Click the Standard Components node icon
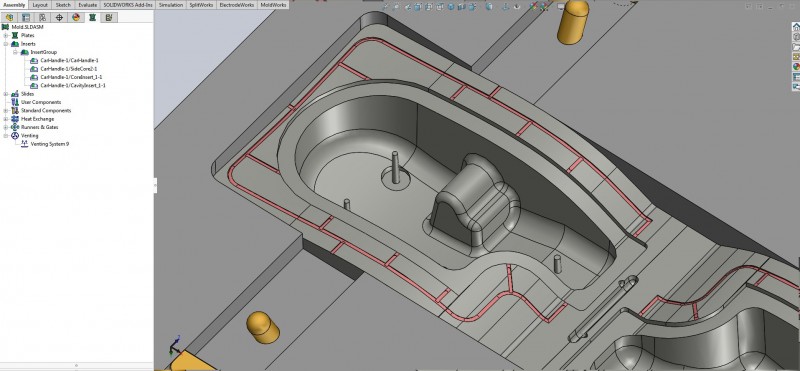 click(15, 111)
